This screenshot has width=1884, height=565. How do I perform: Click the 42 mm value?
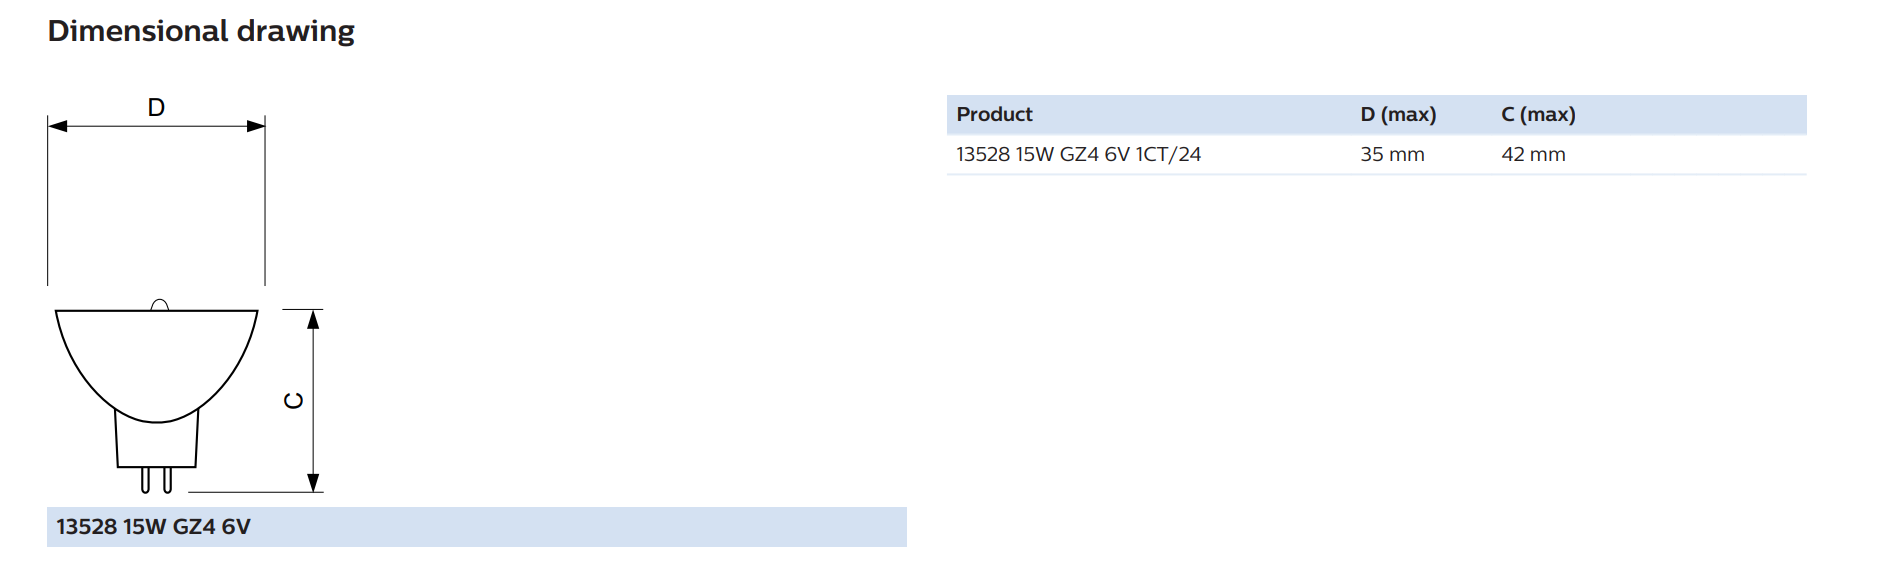coord(1533,154)
